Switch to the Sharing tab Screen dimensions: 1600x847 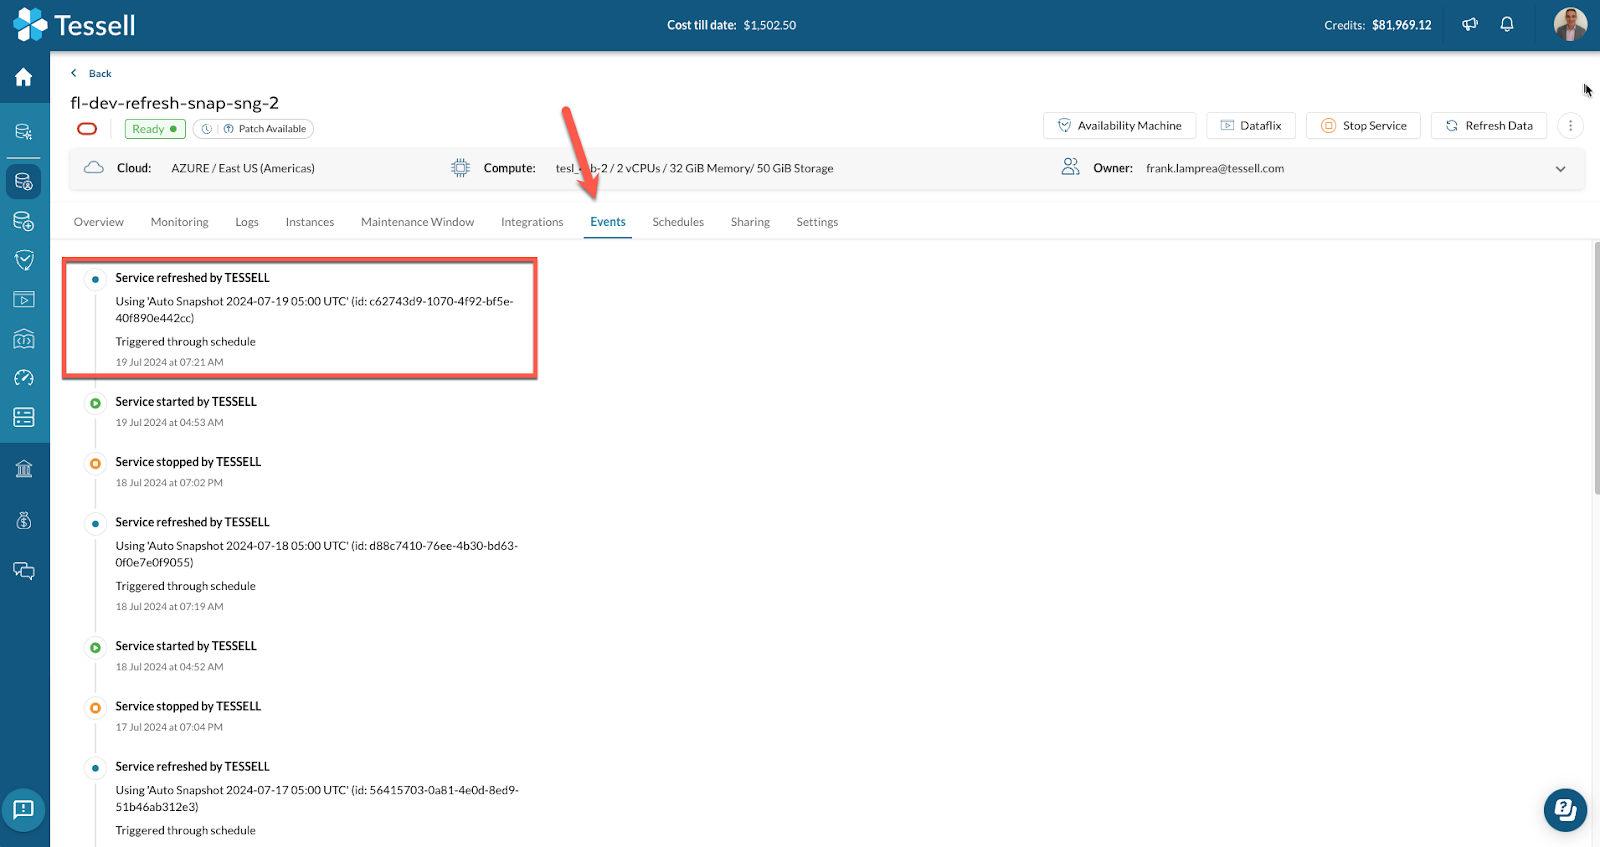pos(750,222)
